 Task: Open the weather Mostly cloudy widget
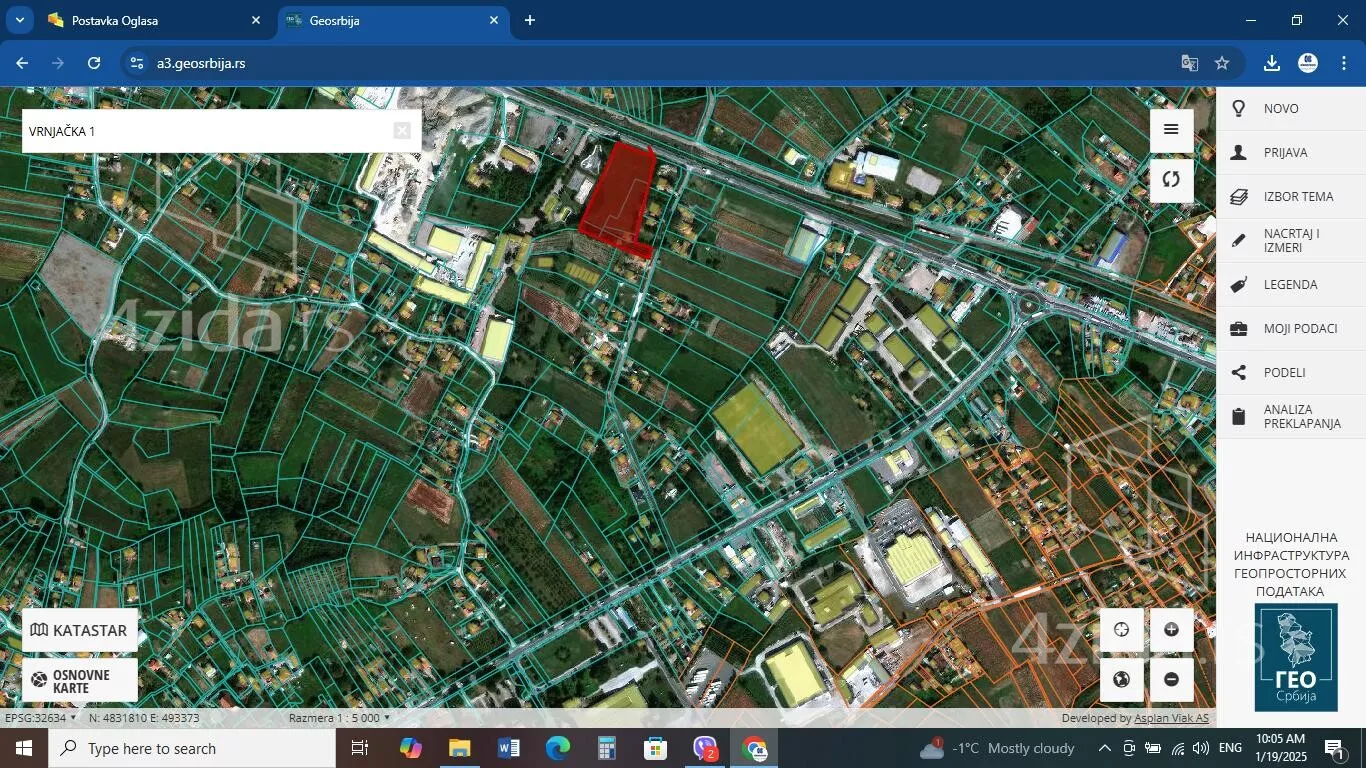pyautogui.click(x=997, y=748)
